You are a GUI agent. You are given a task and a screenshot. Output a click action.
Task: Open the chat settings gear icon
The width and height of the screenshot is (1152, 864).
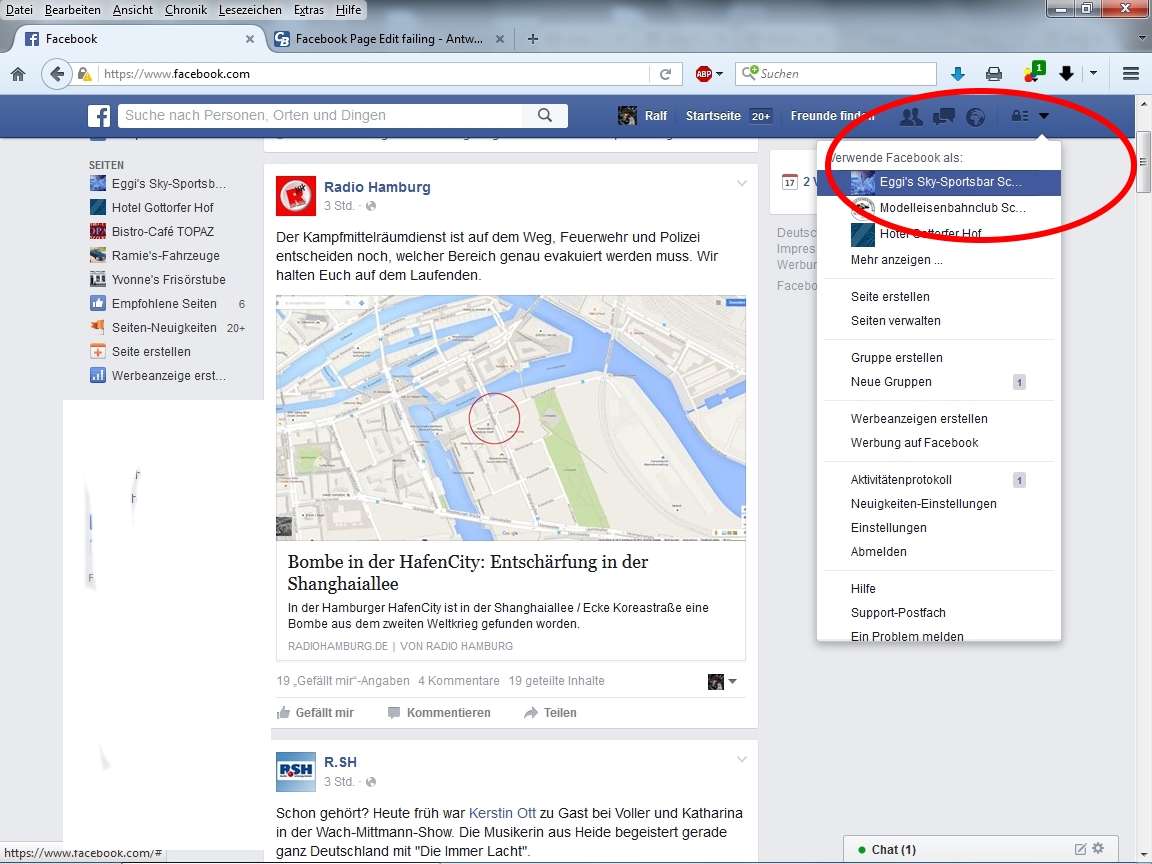[1098, 849]
